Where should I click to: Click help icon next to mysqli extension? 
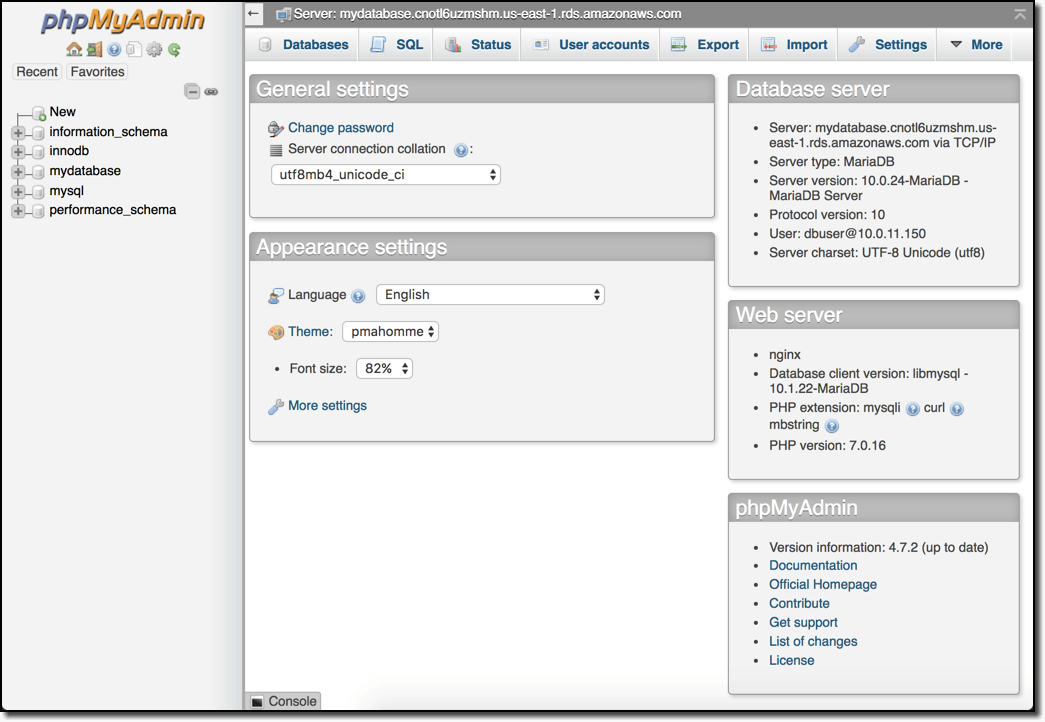coord(913,409)
